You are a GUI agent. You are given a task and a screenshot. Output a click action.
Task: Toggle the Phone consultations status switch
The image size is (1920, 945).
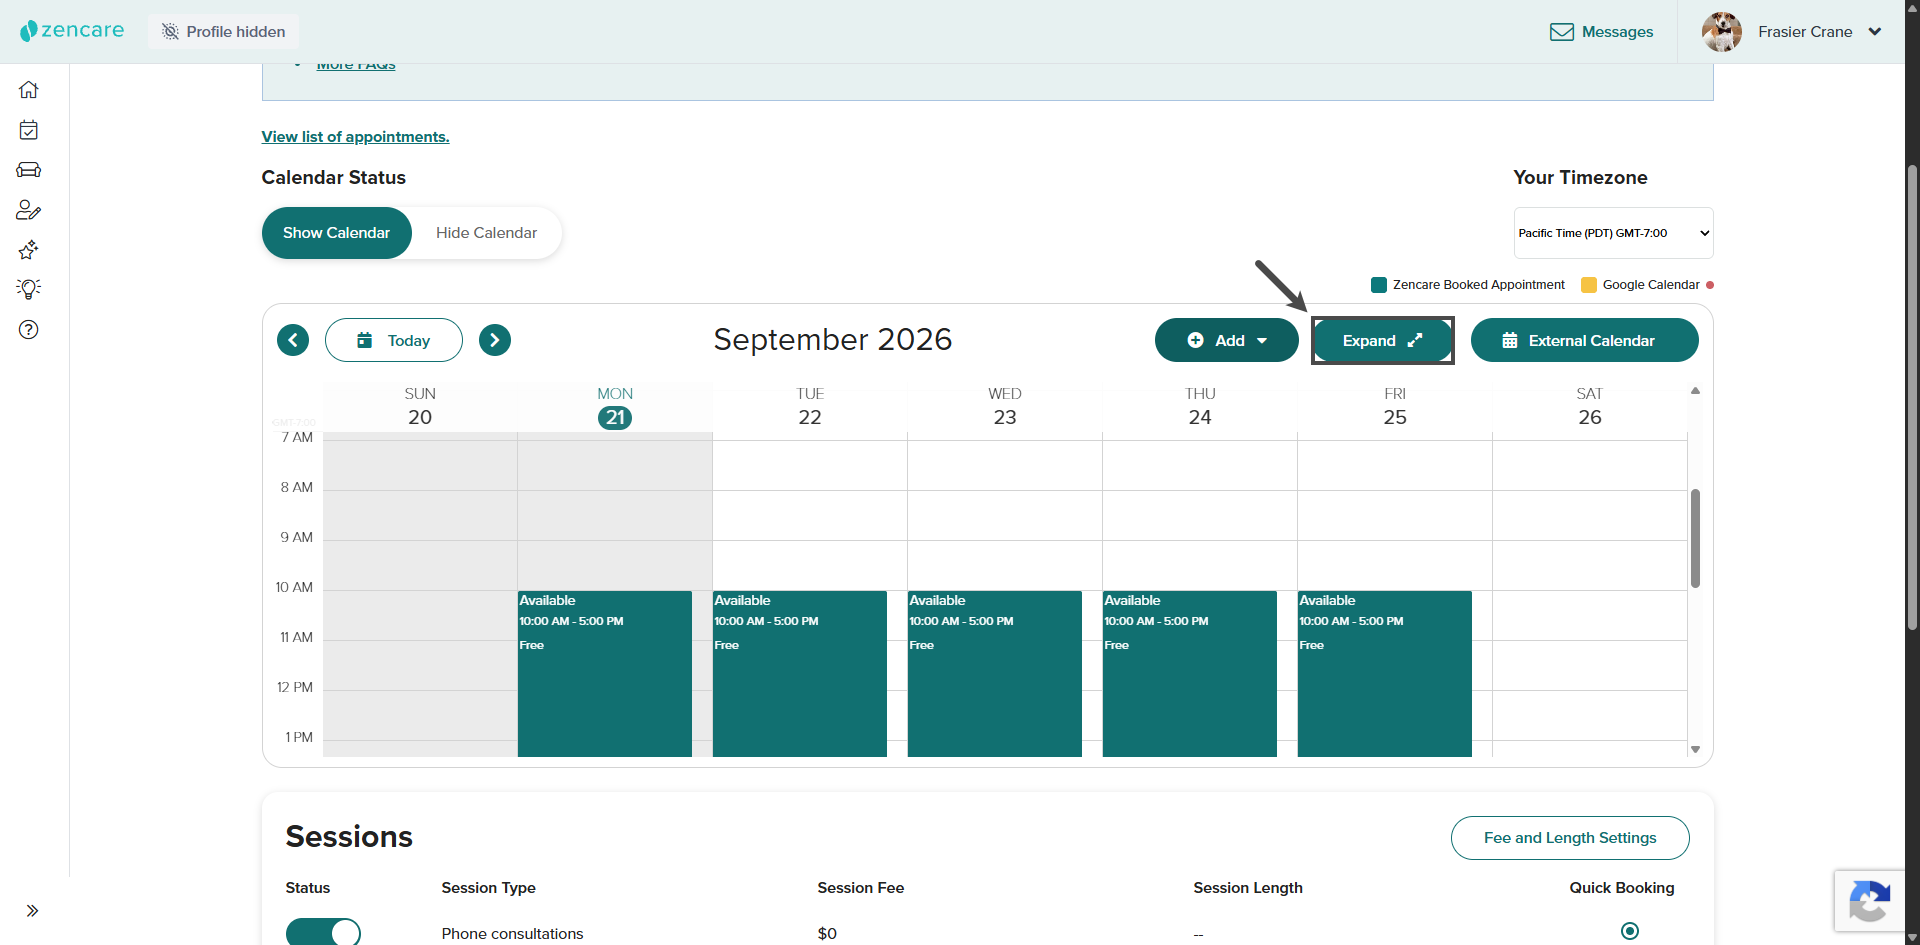tap(323, 932)
